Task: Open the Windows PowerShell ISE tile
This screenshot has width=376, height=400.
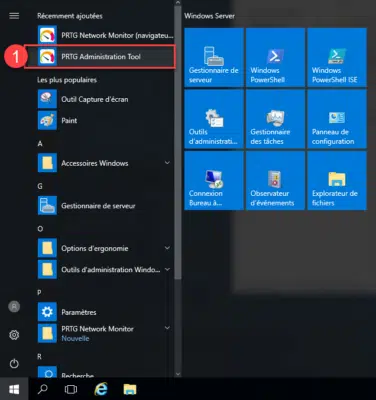Action: (x=337, y=57)
